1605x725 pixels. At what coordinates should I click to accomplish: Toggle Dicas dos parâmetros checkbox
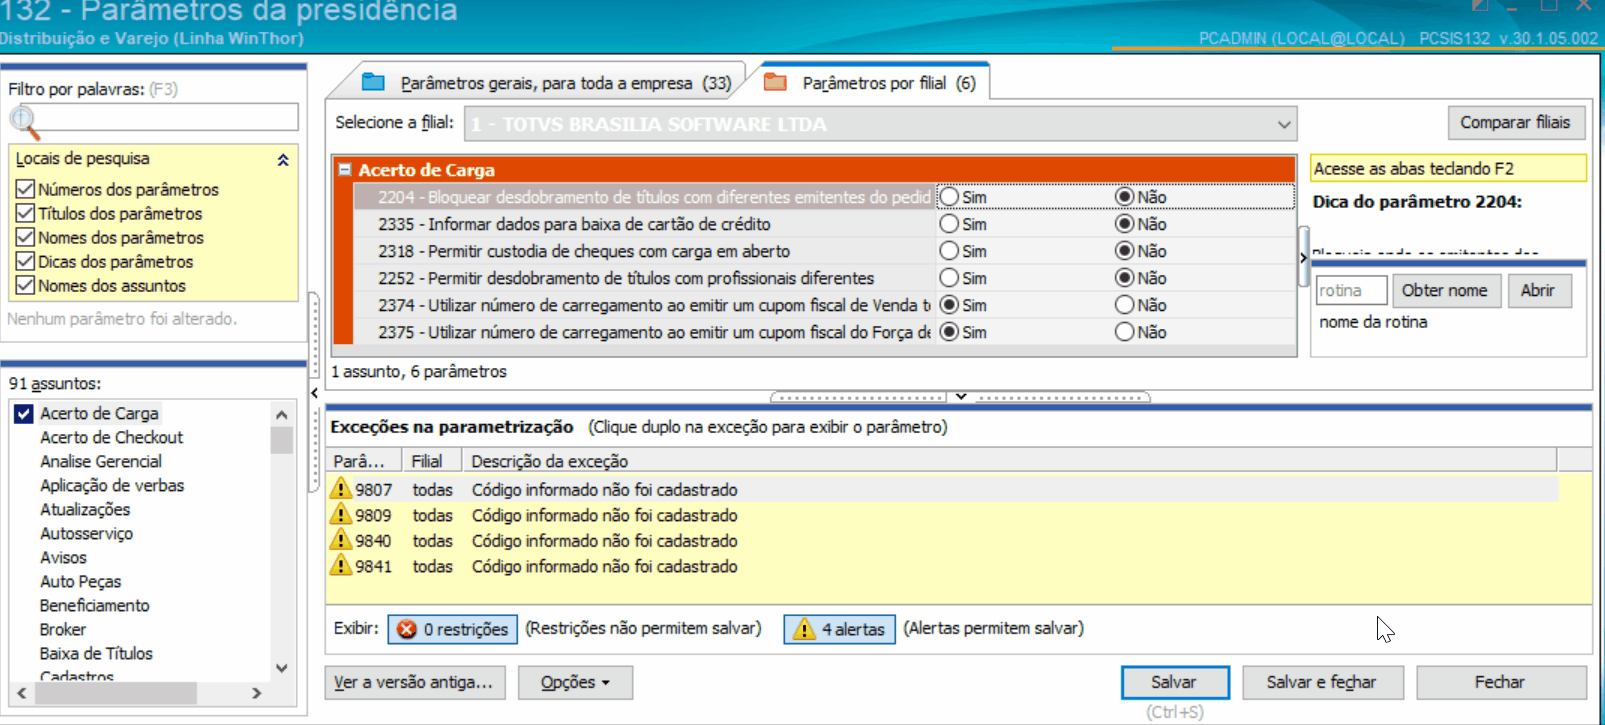click(x=25, y=261)
